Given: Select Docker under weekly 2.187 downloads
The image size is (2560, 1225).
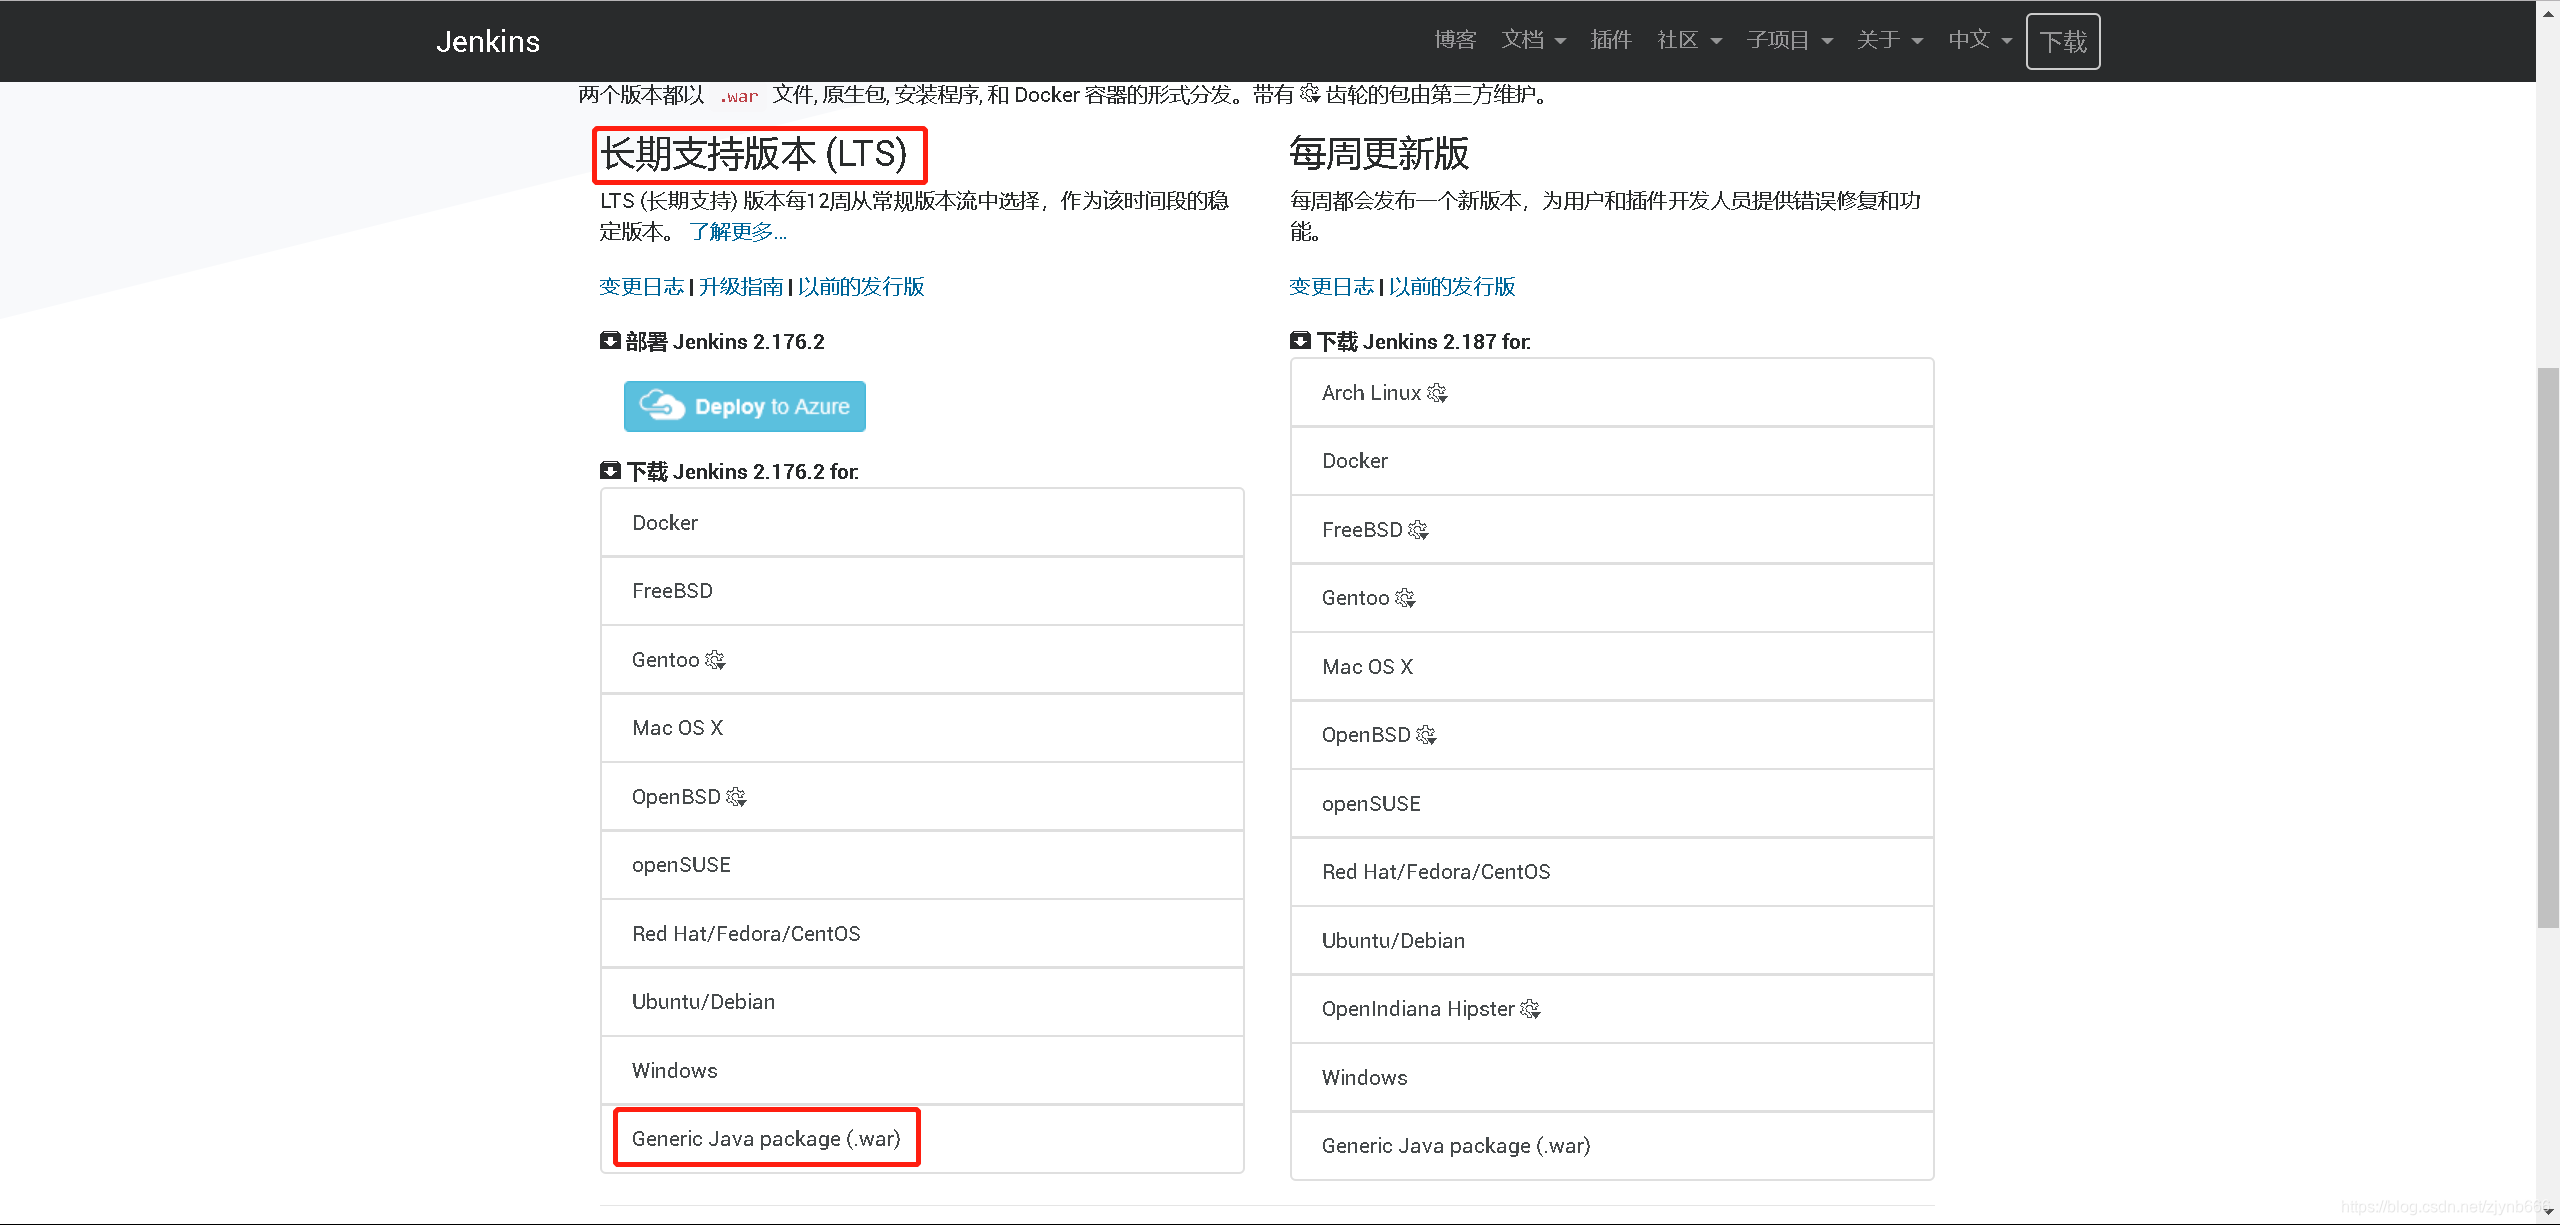Looking at the screenshot, I should coord(1612,461).
